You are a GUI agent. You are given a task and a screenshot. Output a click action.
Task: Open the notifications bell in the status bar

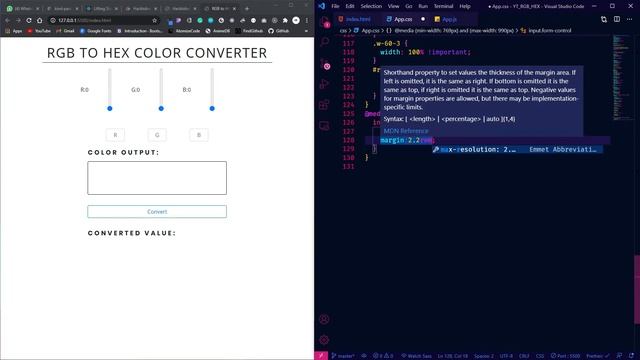[631, 356]
